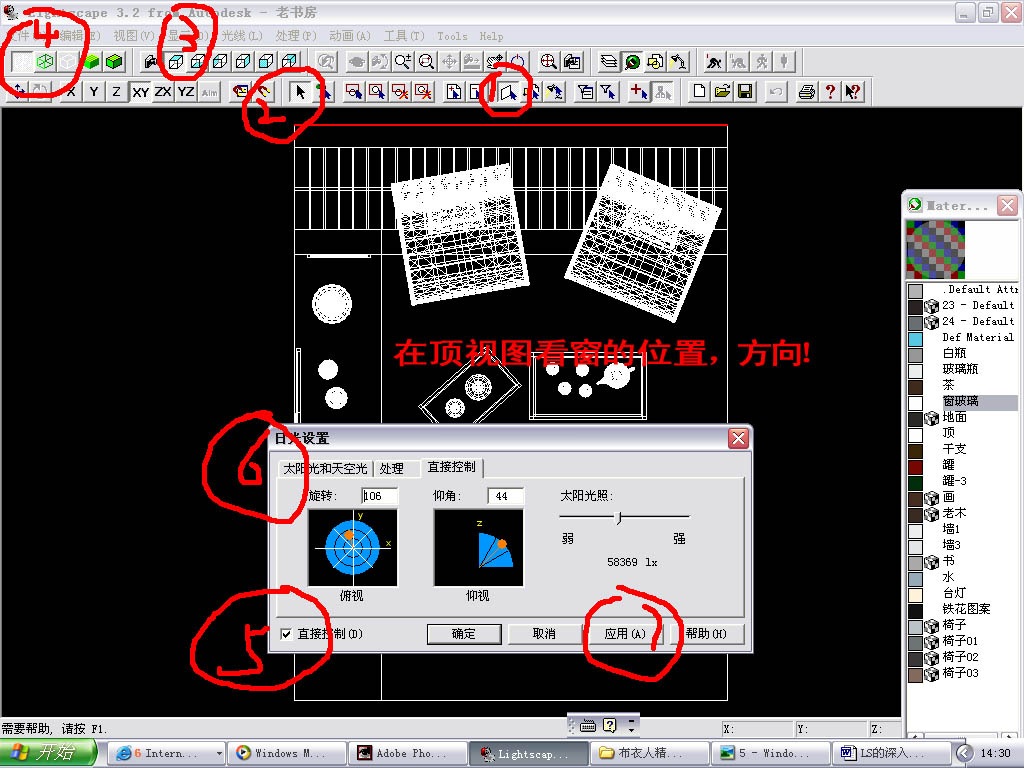
Task: Click the Zoom extents crosshair magnifier icon
Action: click(x=549, y=61)
